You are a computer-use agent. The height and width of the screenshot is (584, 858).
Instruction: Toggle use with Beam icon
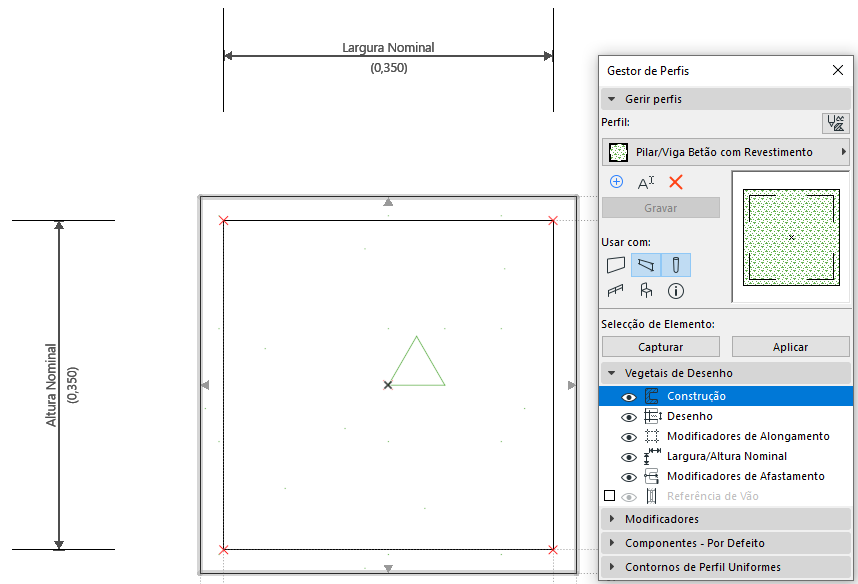pyautogui.click(x=646, y=265)
